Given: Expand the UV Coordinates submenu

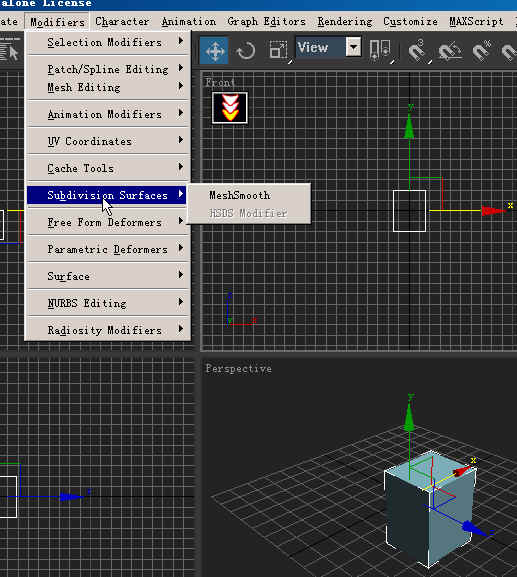Looking at the screenshot, I should click(x=108, y=141).
